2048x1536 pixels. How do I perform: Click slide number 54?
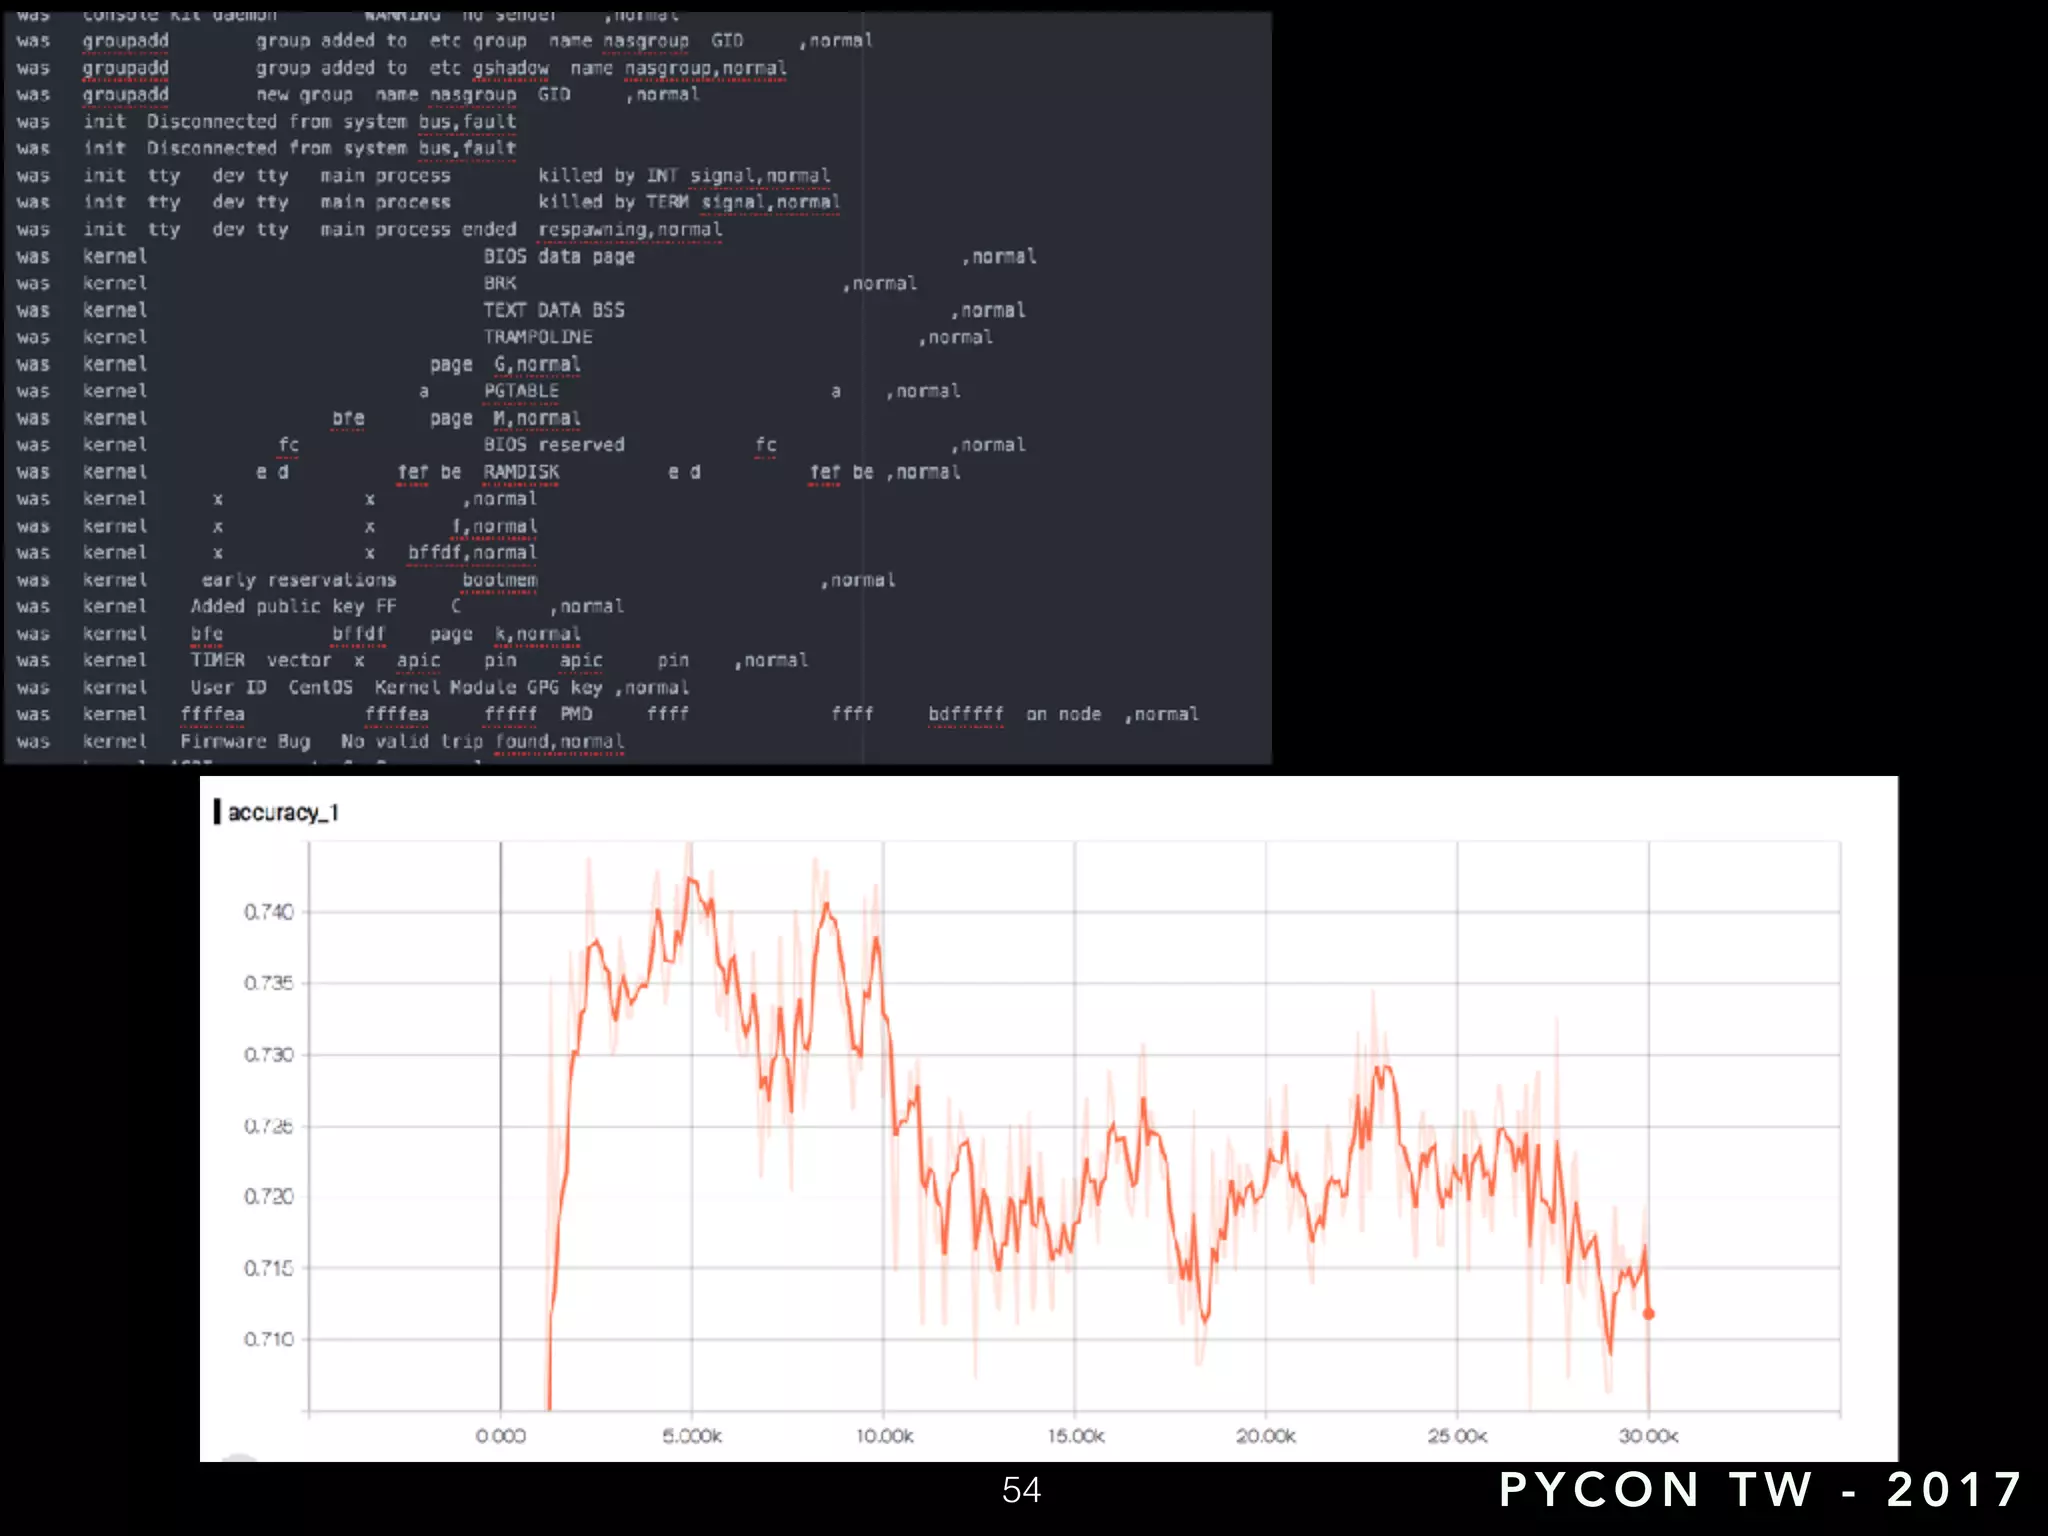(1021, 1490)
